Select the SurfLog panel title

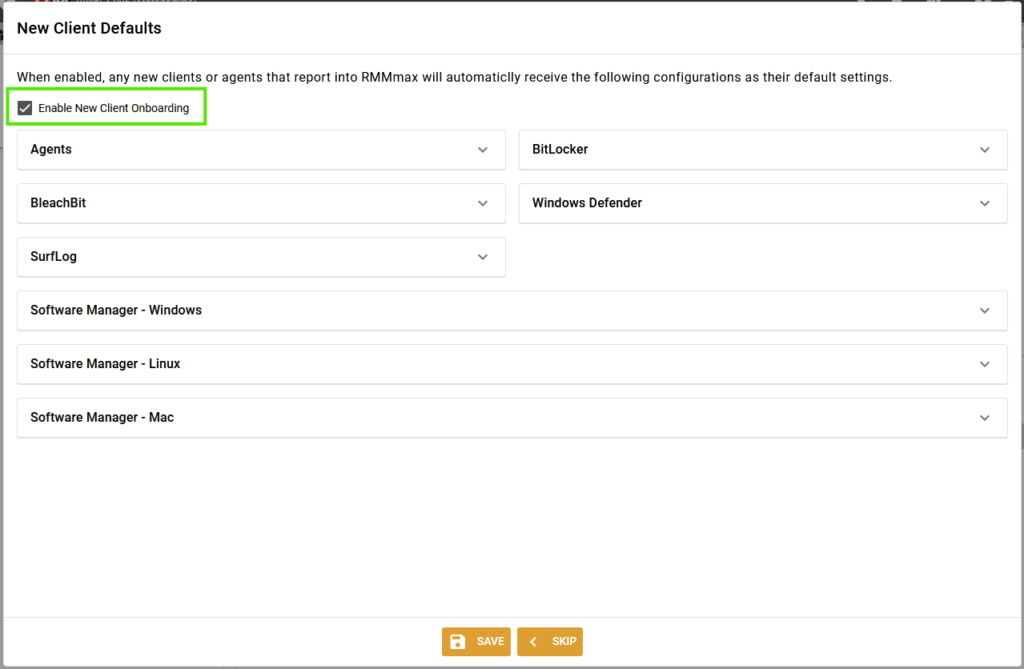(54, 256)
